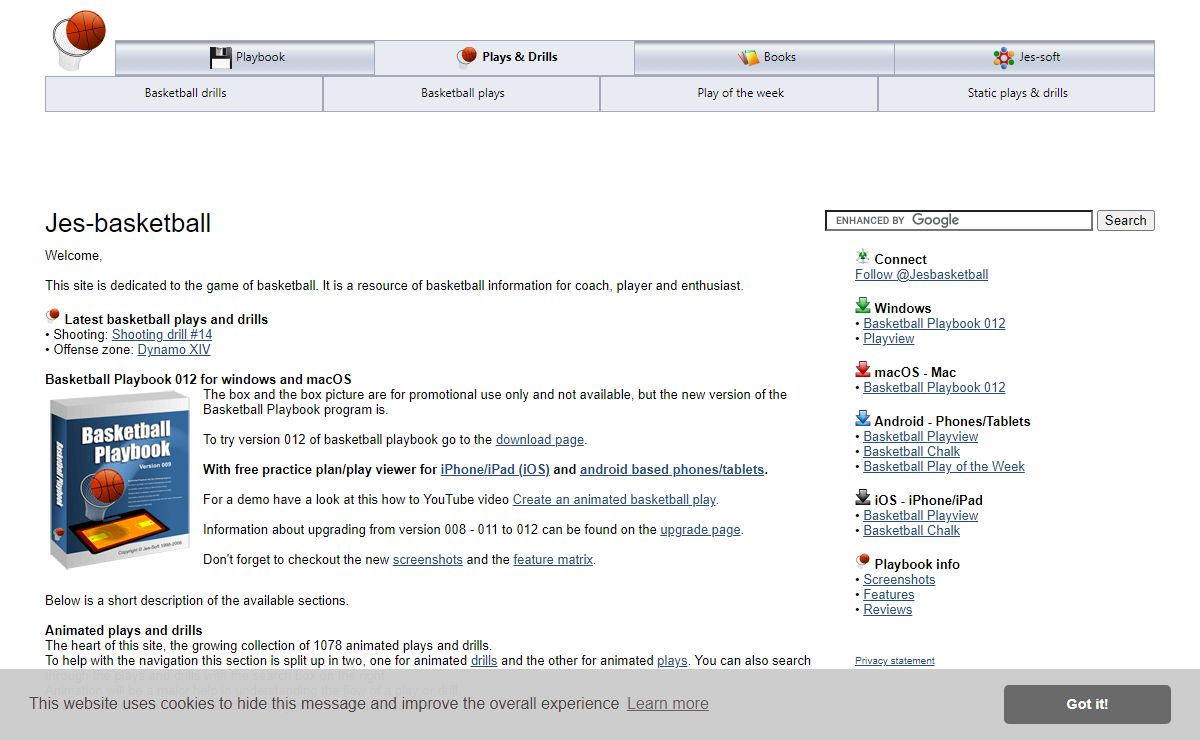Open Android Basketball Chalk link

[x=912, y=451]
